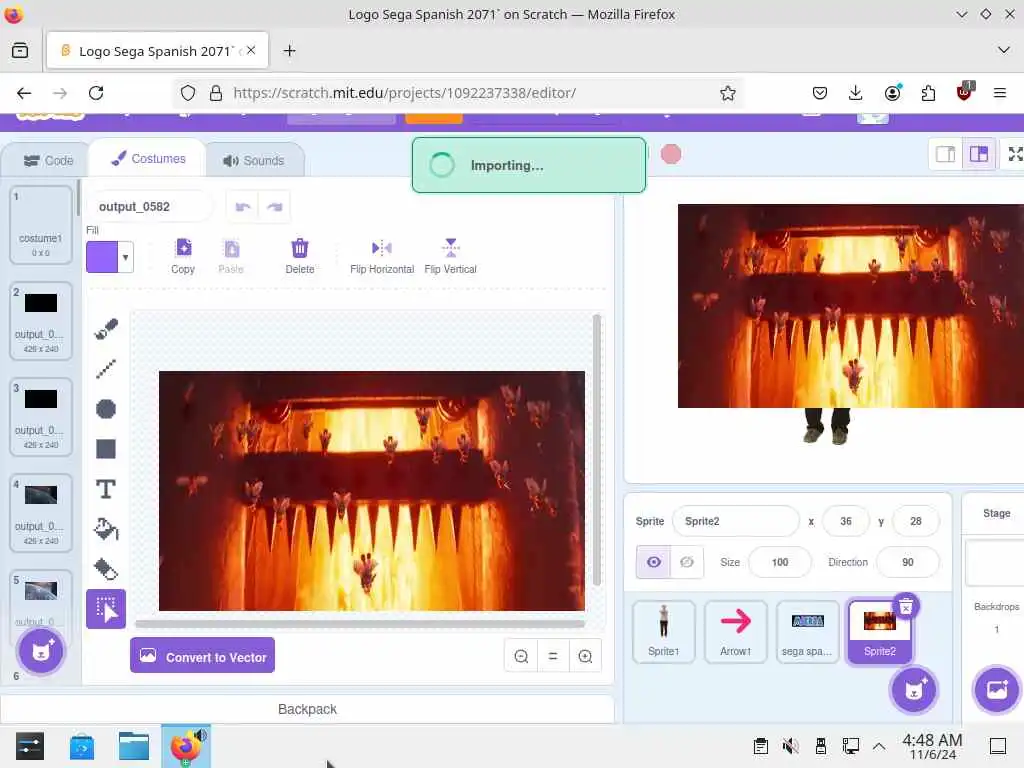Select the Arrow1 sprite
The image size is (1024, 768).
pyautogui.click(x=735, y=632)
